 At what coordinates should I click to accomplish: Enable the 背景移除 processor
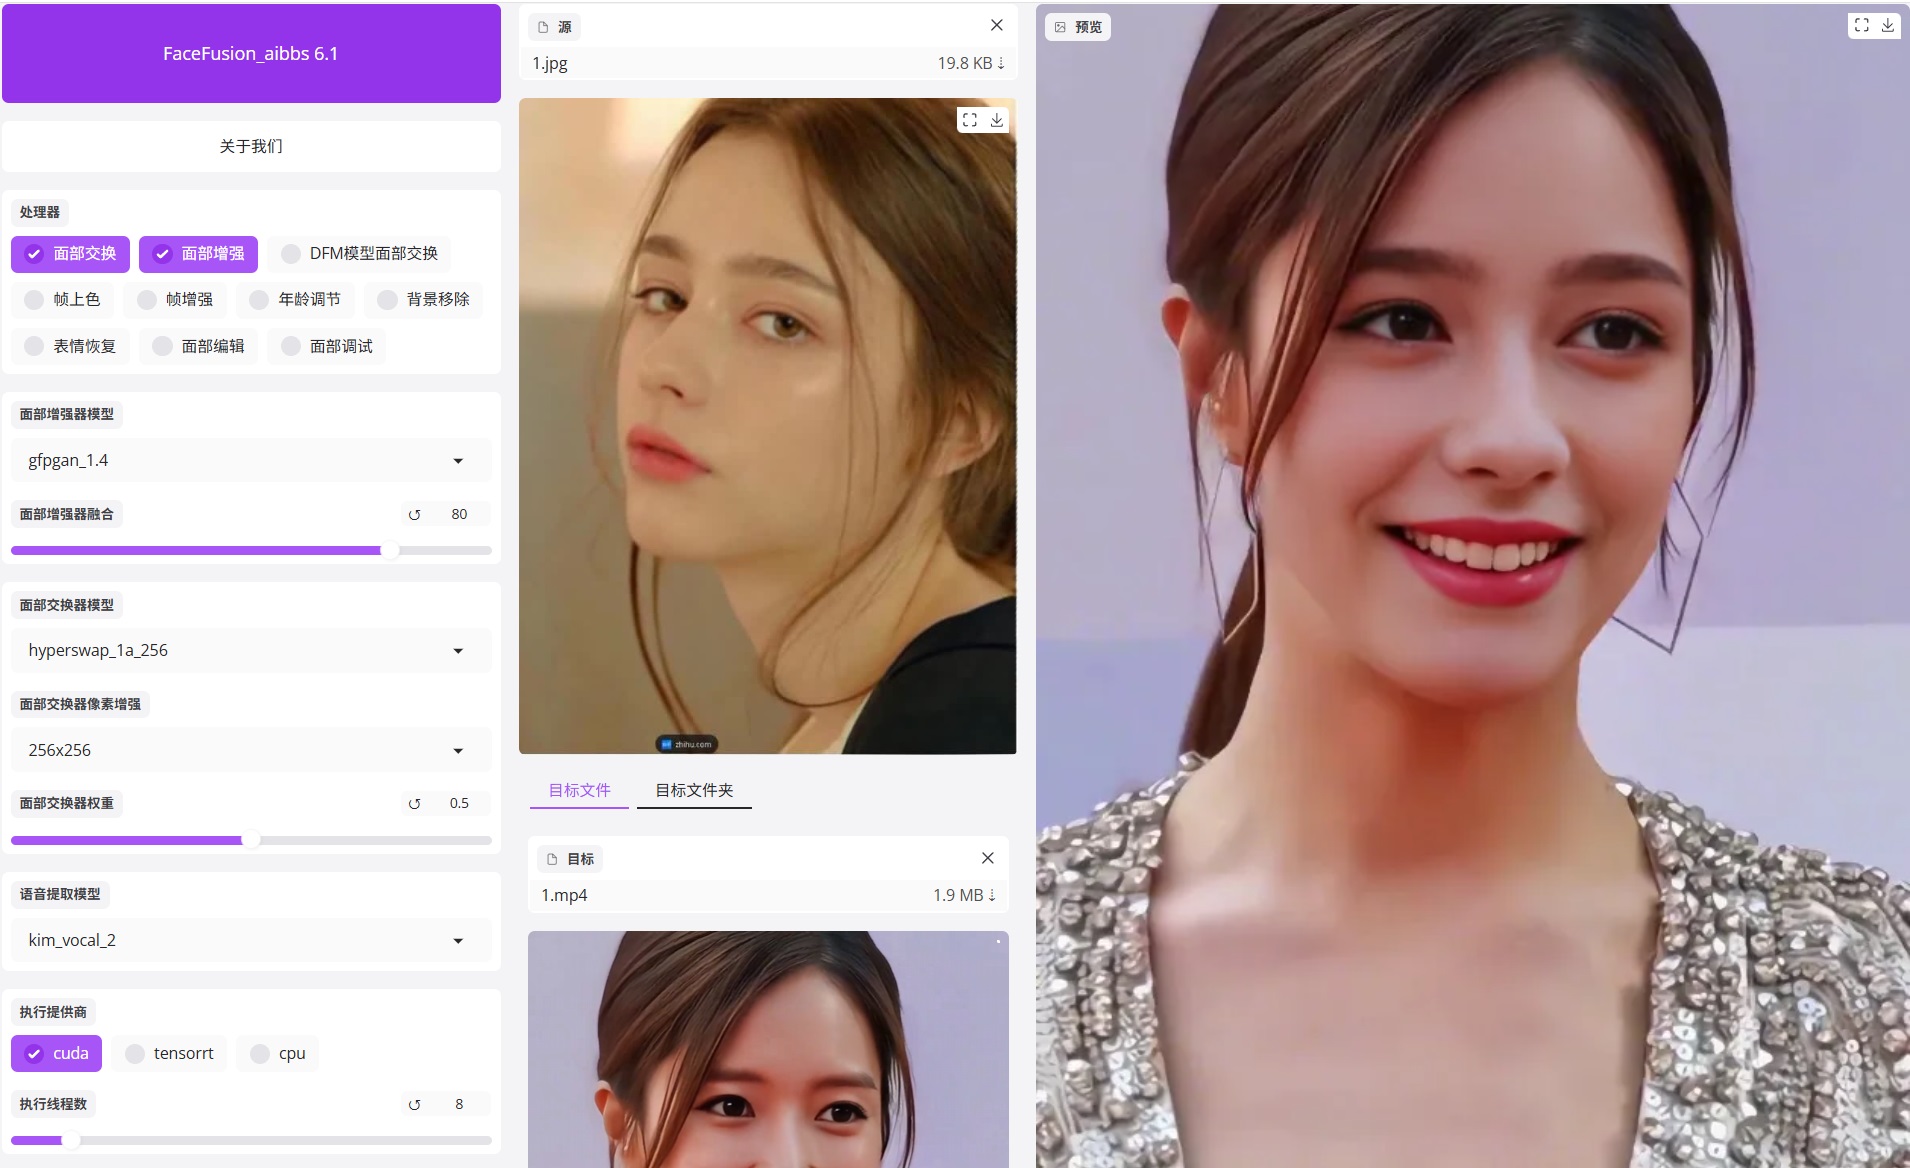coord(424,300)
